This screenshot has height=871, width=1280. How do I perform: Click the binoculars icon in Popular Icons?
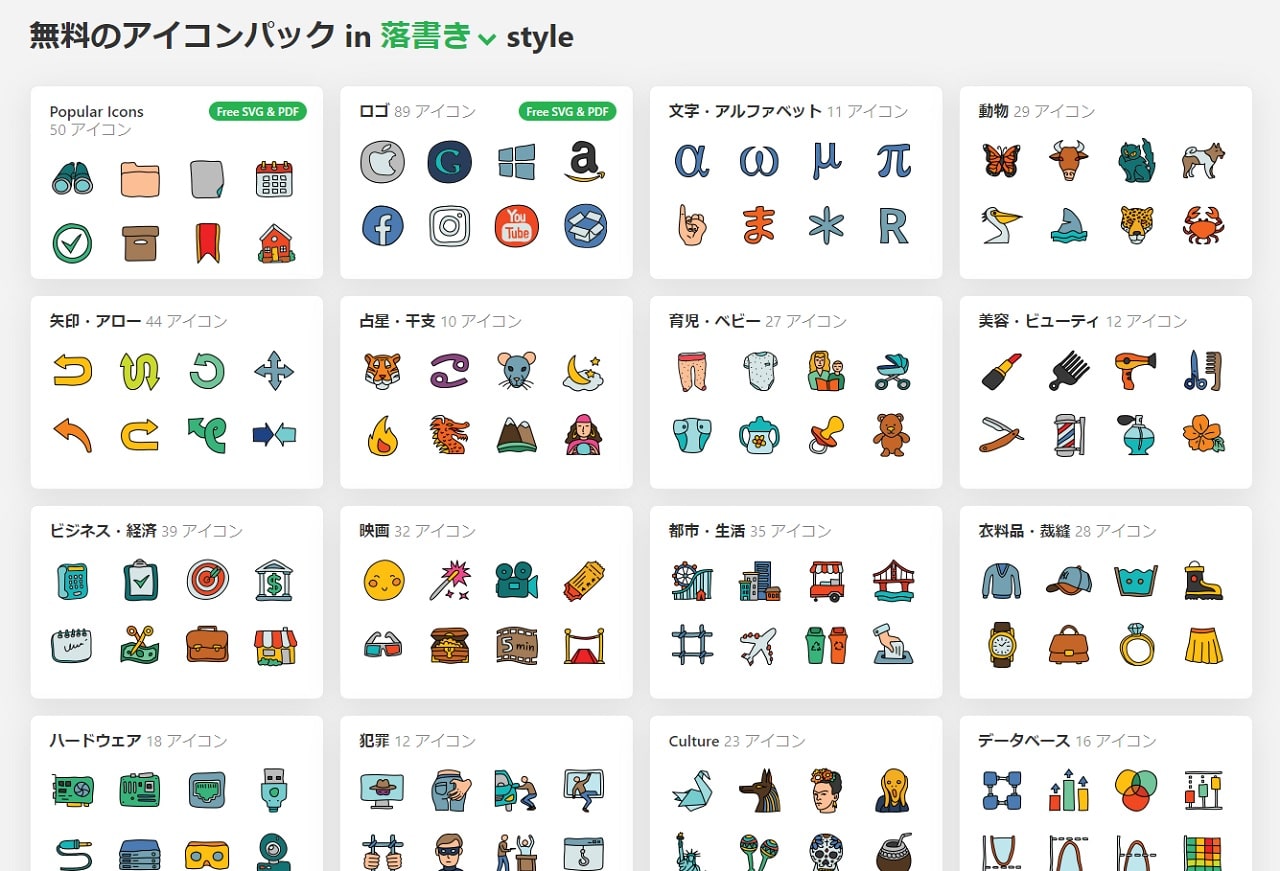tap(72, 179)
